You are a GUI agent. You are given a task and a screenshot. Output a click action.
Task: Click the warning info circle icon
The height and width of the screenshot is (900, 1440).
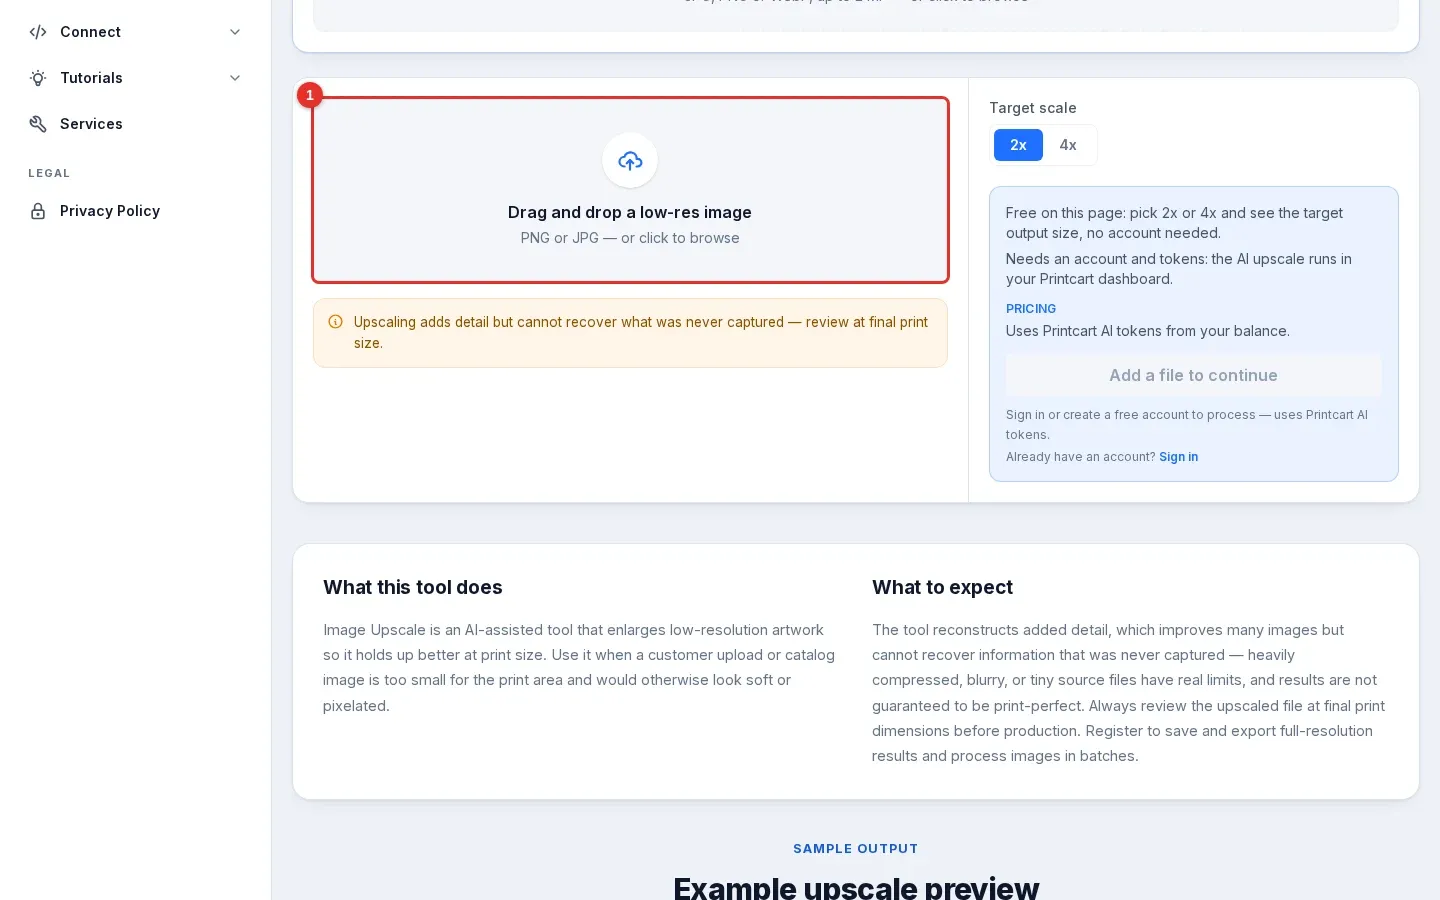click(336, 322)
